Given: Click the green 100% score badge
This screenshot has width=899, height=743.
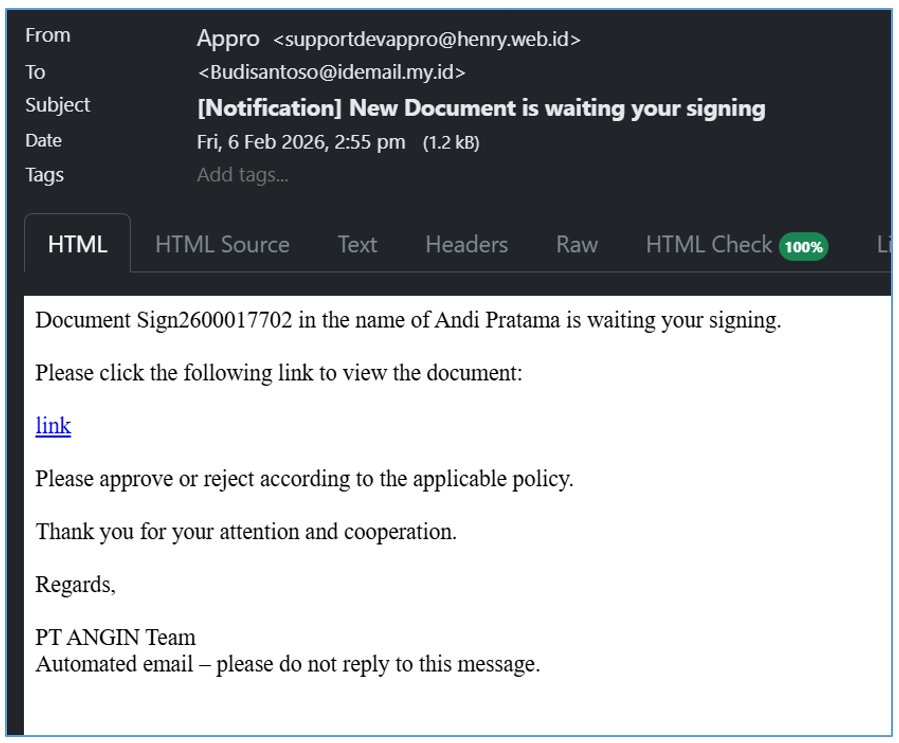Looking at the screenshot, I should (x=803, y=246).
